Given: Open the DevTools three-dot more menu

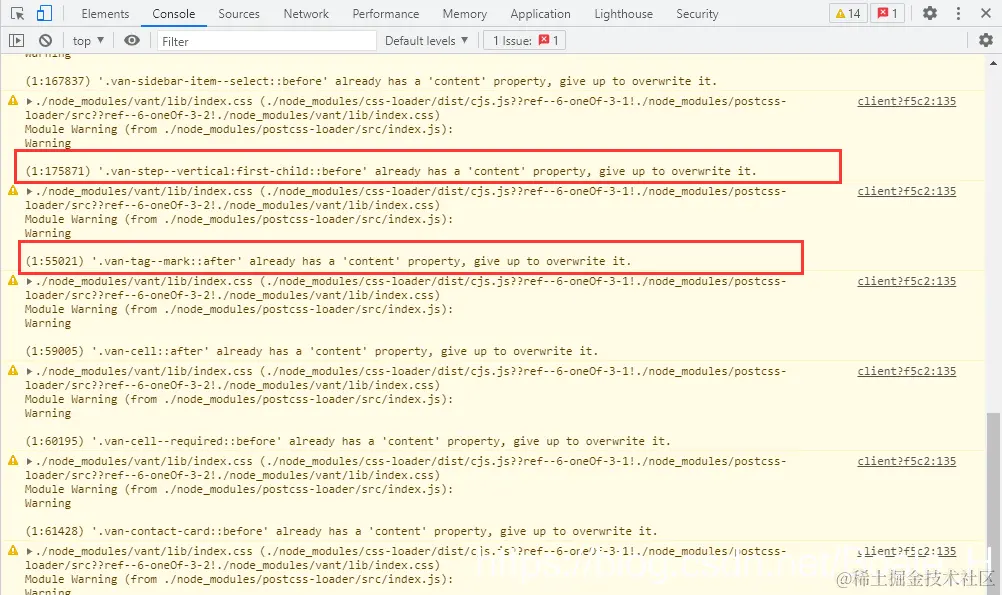Looking at the screenshot, I should click(x=958, y=13).
